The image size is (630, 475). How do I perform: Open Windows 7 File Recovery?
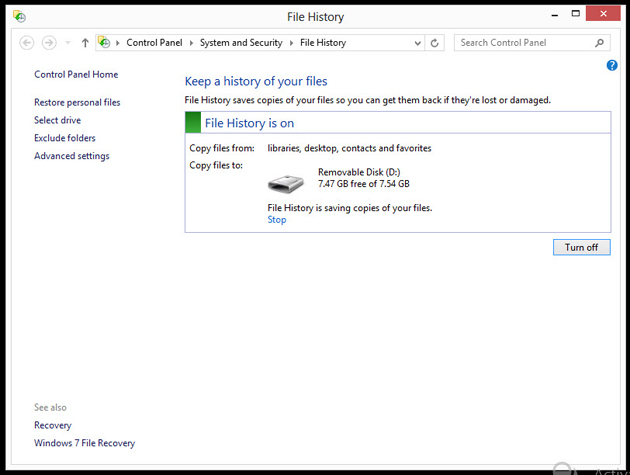point(84,443)
